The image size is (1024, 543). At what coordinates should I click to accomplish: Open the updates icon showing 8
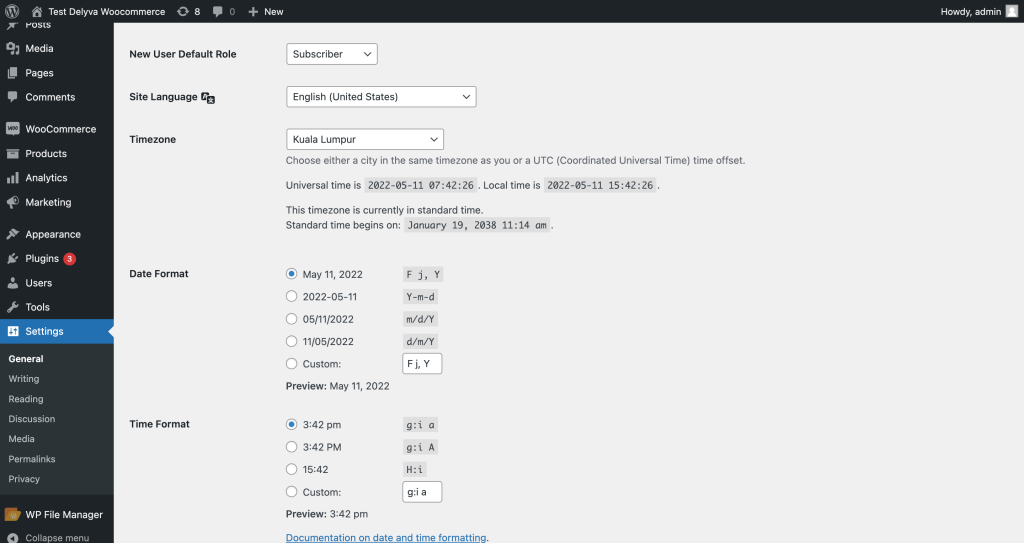coord(183,12)
